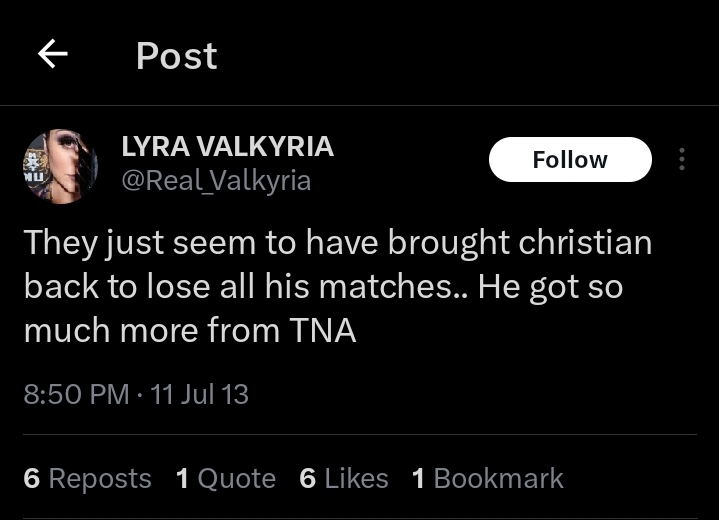Click "He got so" in post body

click(x=550, y=287)
